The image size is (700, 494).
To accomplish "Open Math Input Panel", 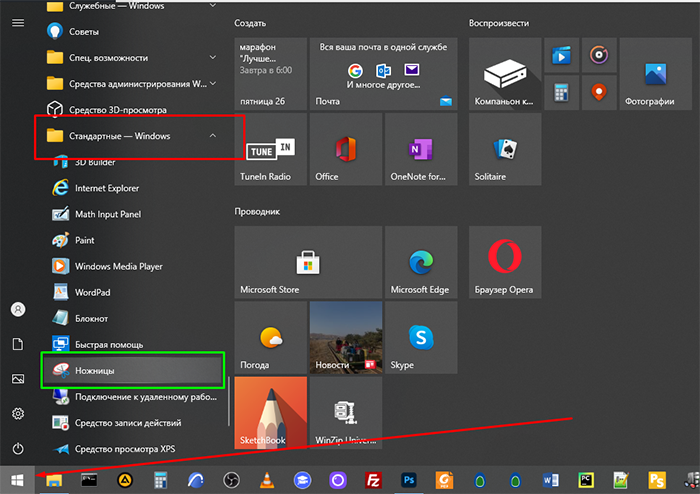I will pos(133,214).
